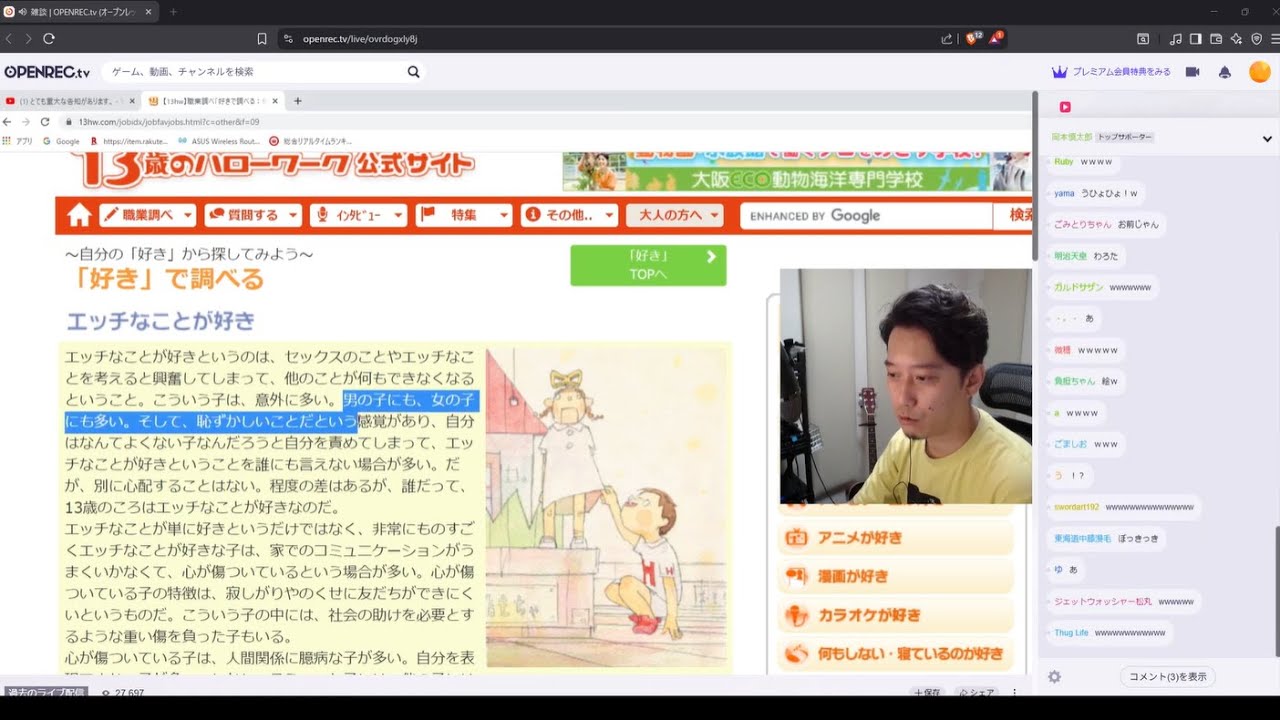This screenshot has width=1280, height=720.
Task: Click the streamer webcam overlay
Action: (x=905, y=386)
